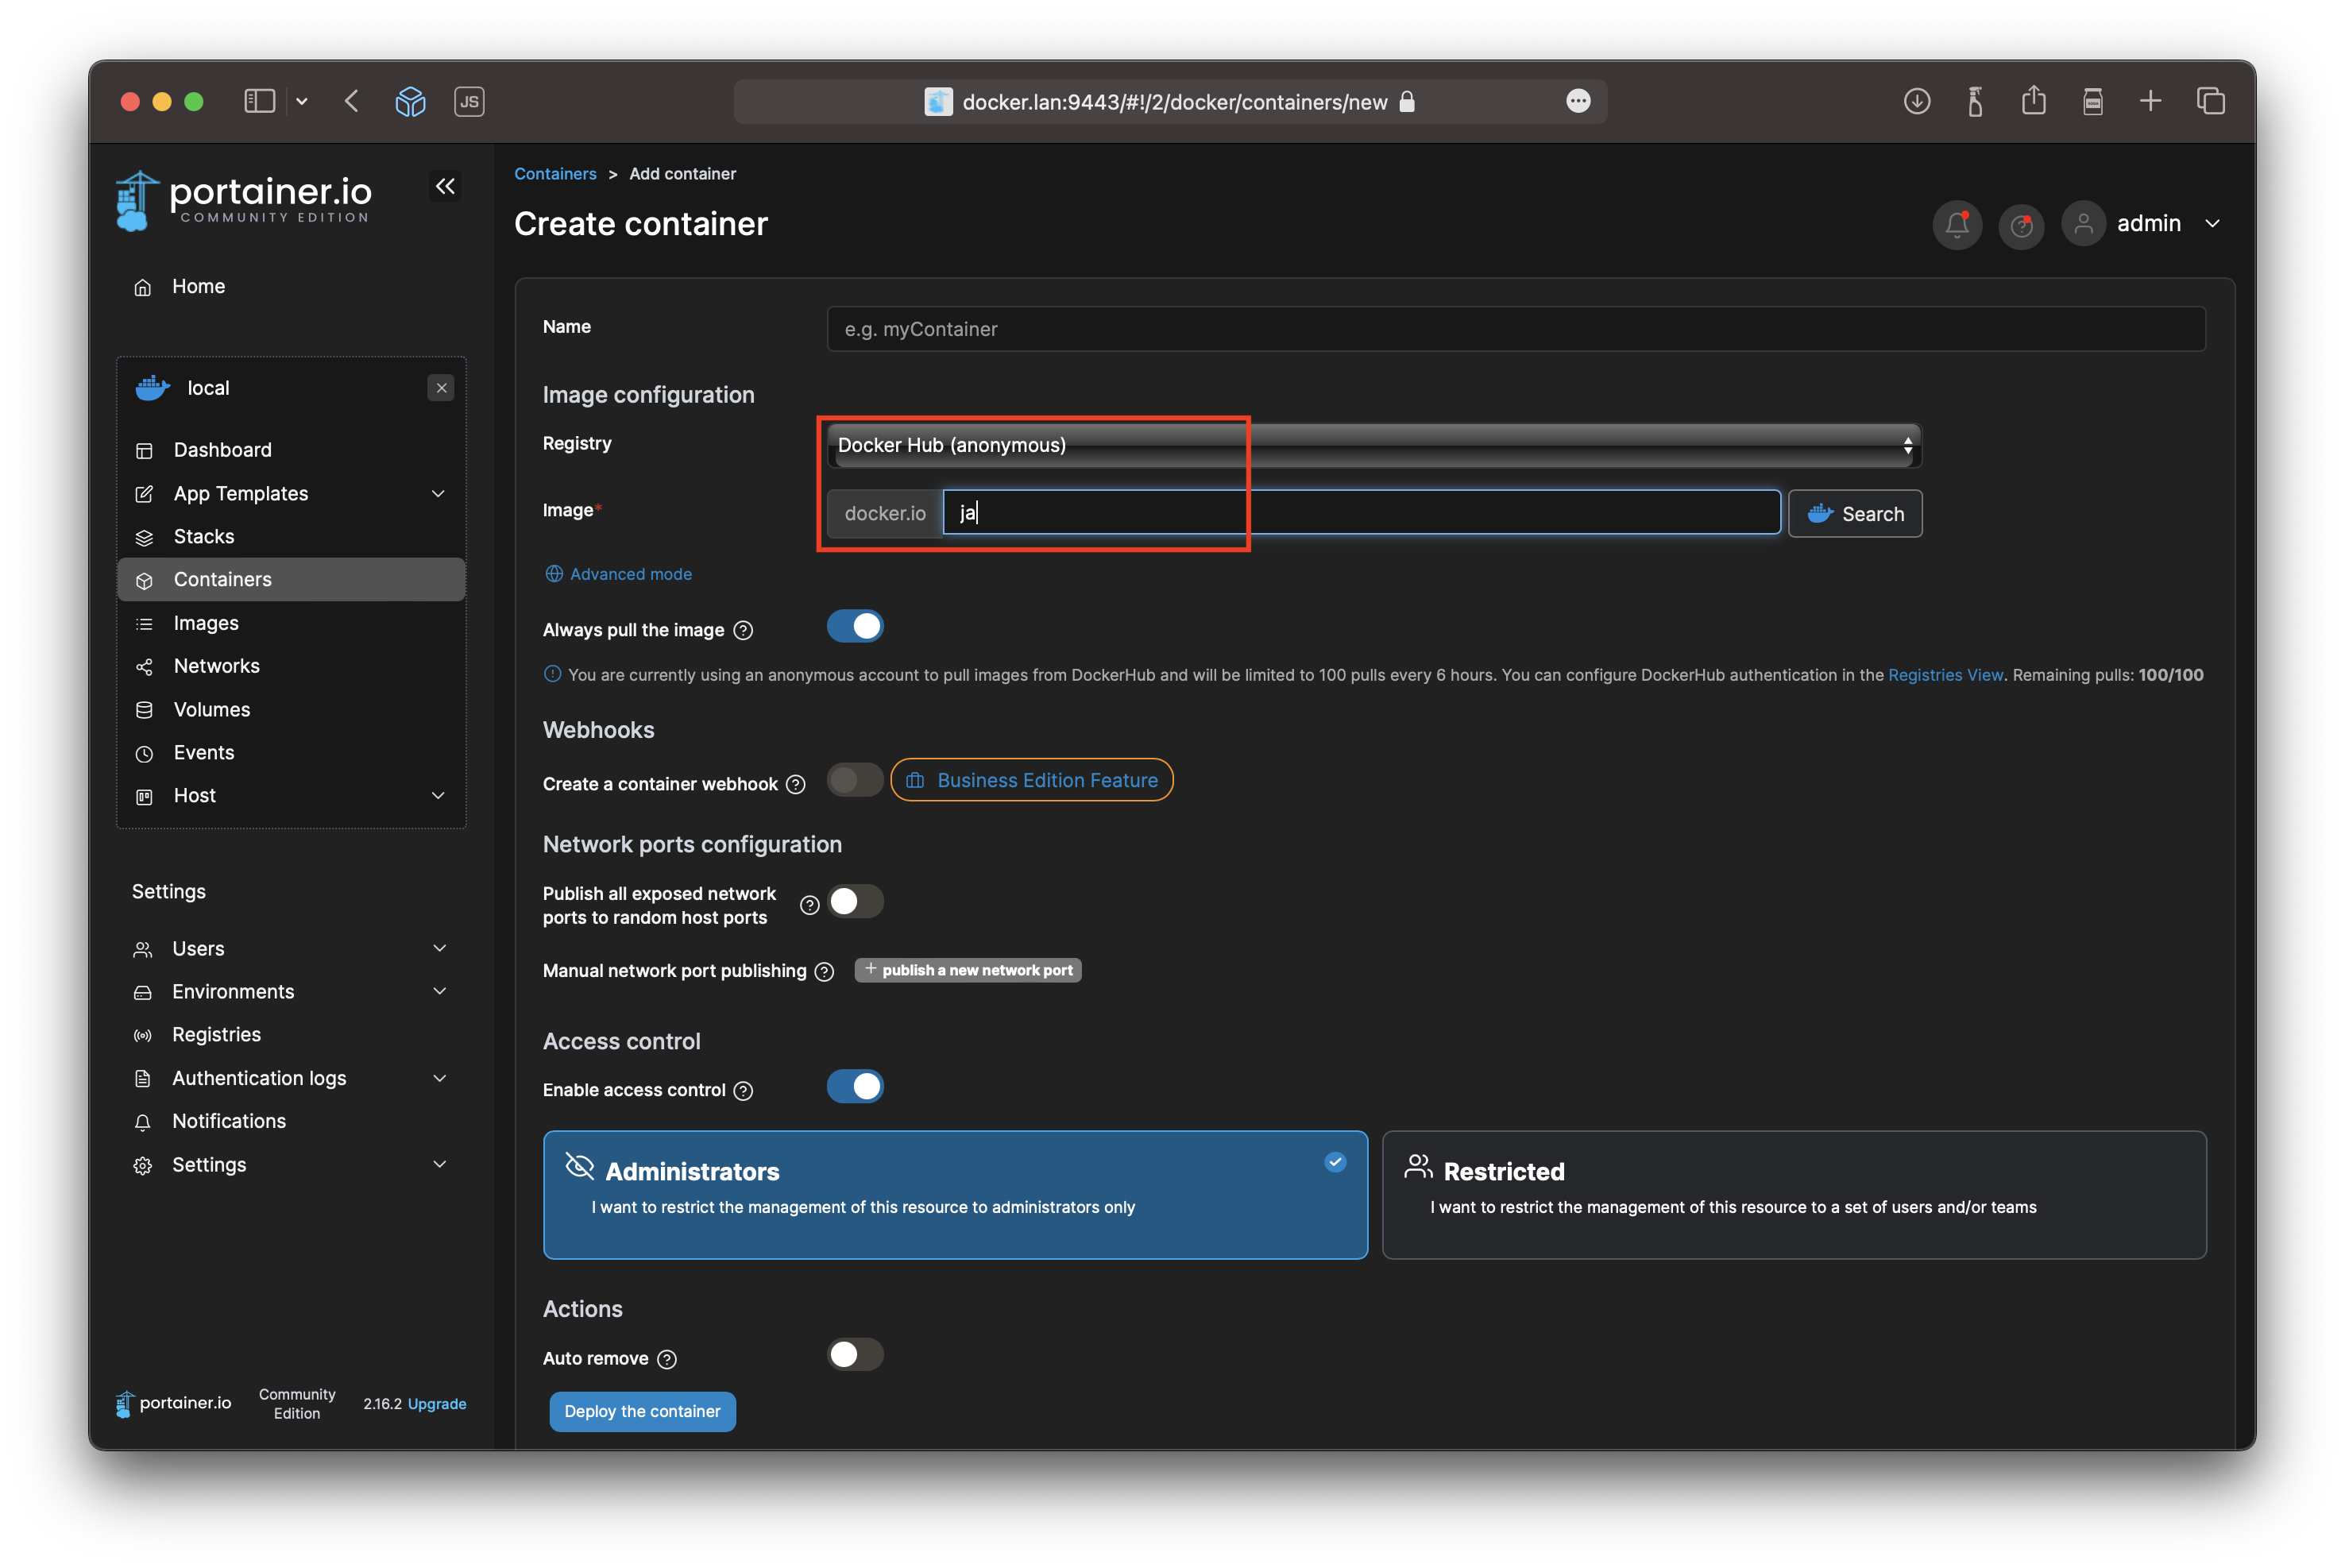The image size is (2345, 1568).
Task: Select the Volumes icon in the sidebar
Action: (x=145, y=709)
